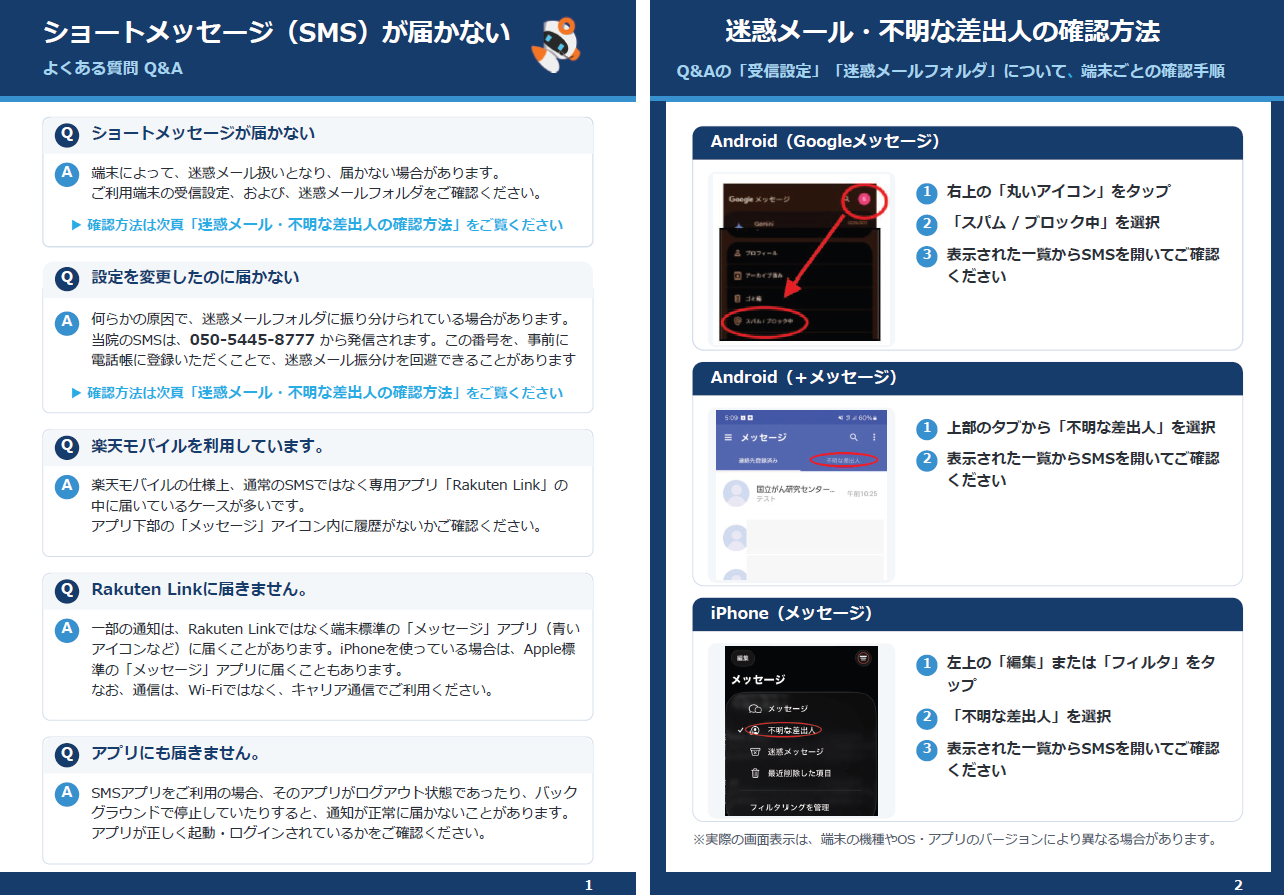This screenshot has width=1284, height=895.
Task: Tap the magnifier icon in +メッセージ screenshot
Action: [x=854, y=437]
